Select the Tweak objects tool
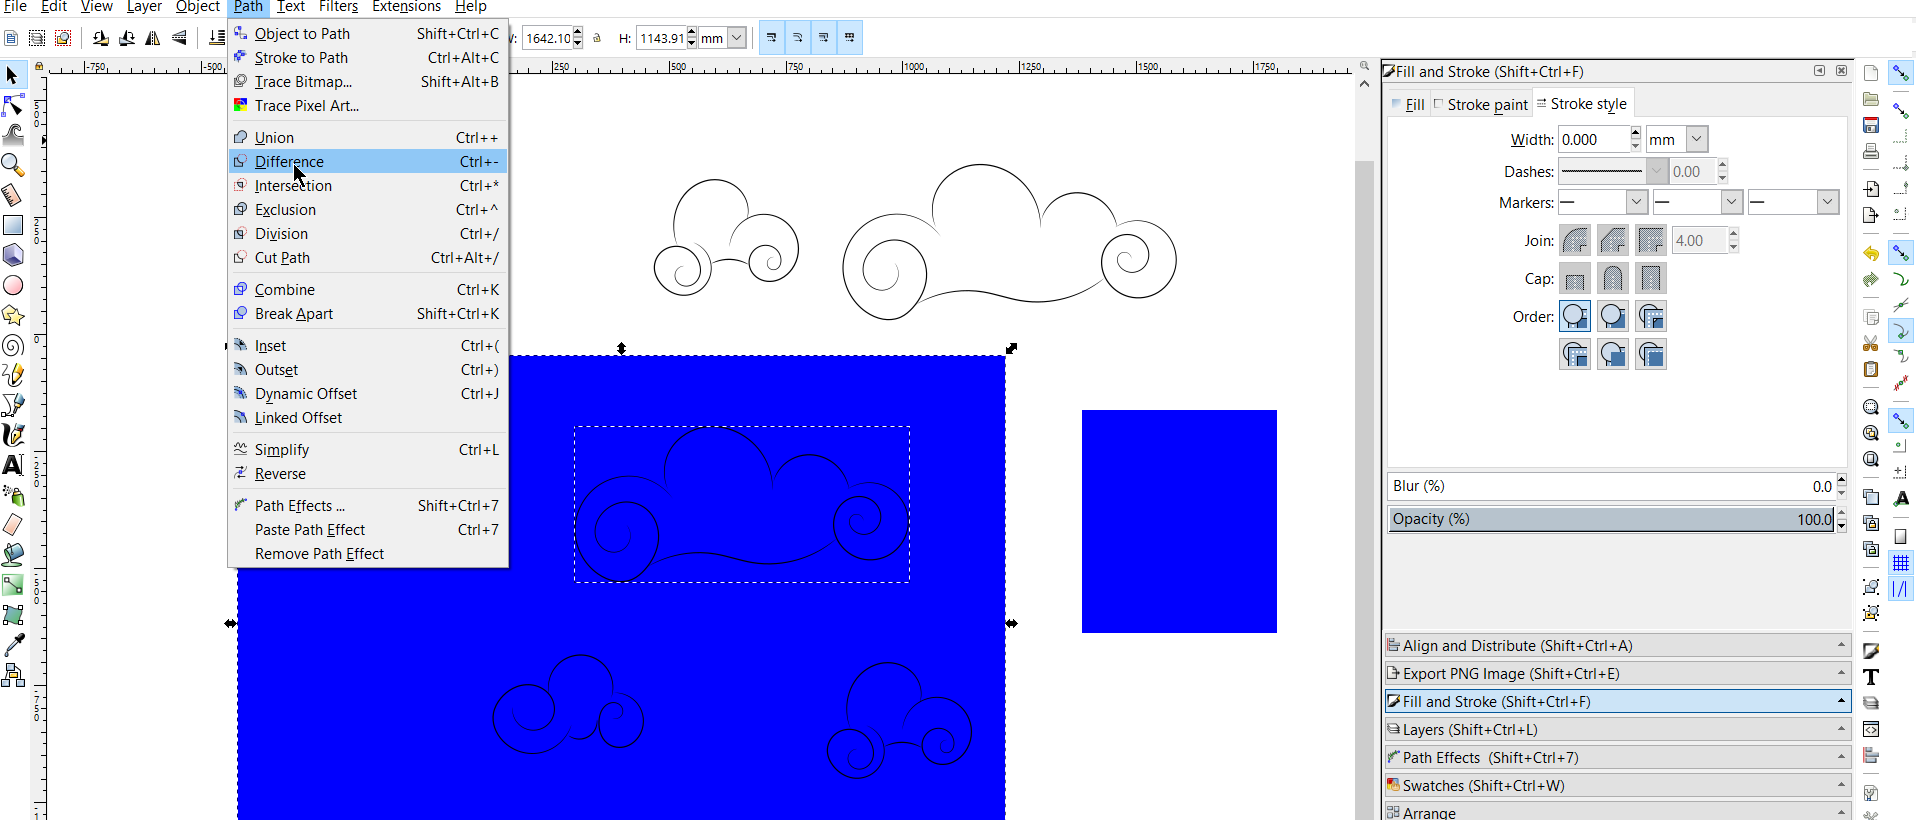Viewport: 1916px width, 820px height. pyautogui.click(x=12, y=134)
